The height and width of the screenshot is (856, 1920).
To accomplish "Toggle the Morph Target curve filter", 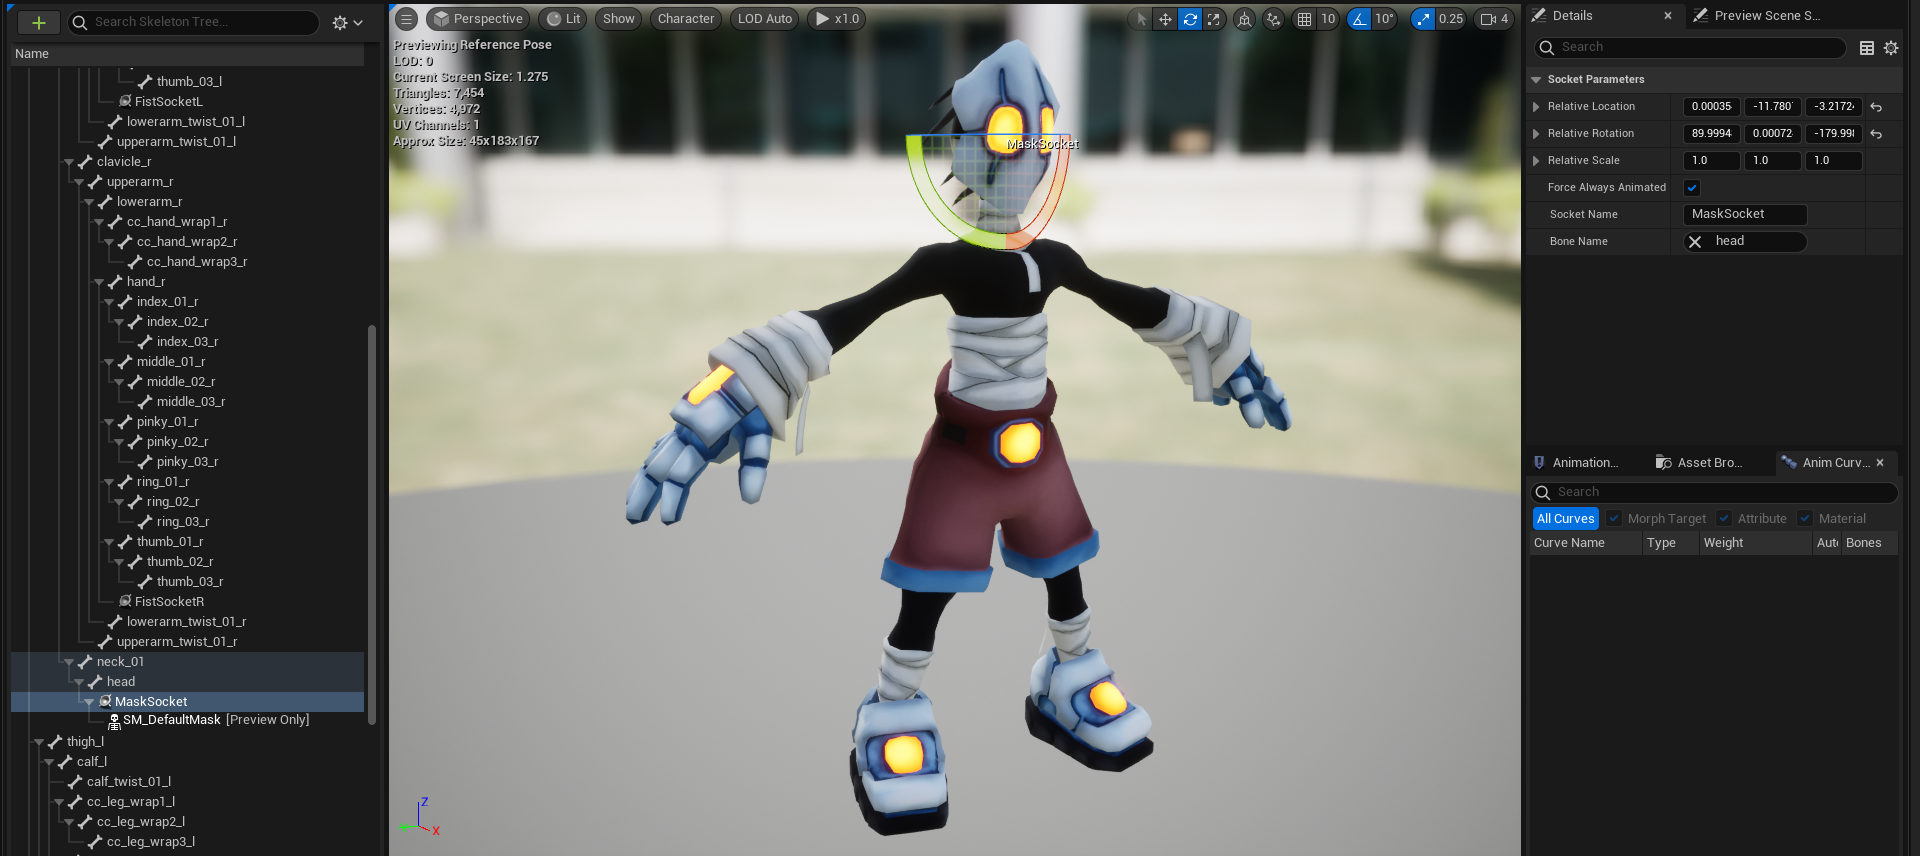I will click(x=1614, y=519).
